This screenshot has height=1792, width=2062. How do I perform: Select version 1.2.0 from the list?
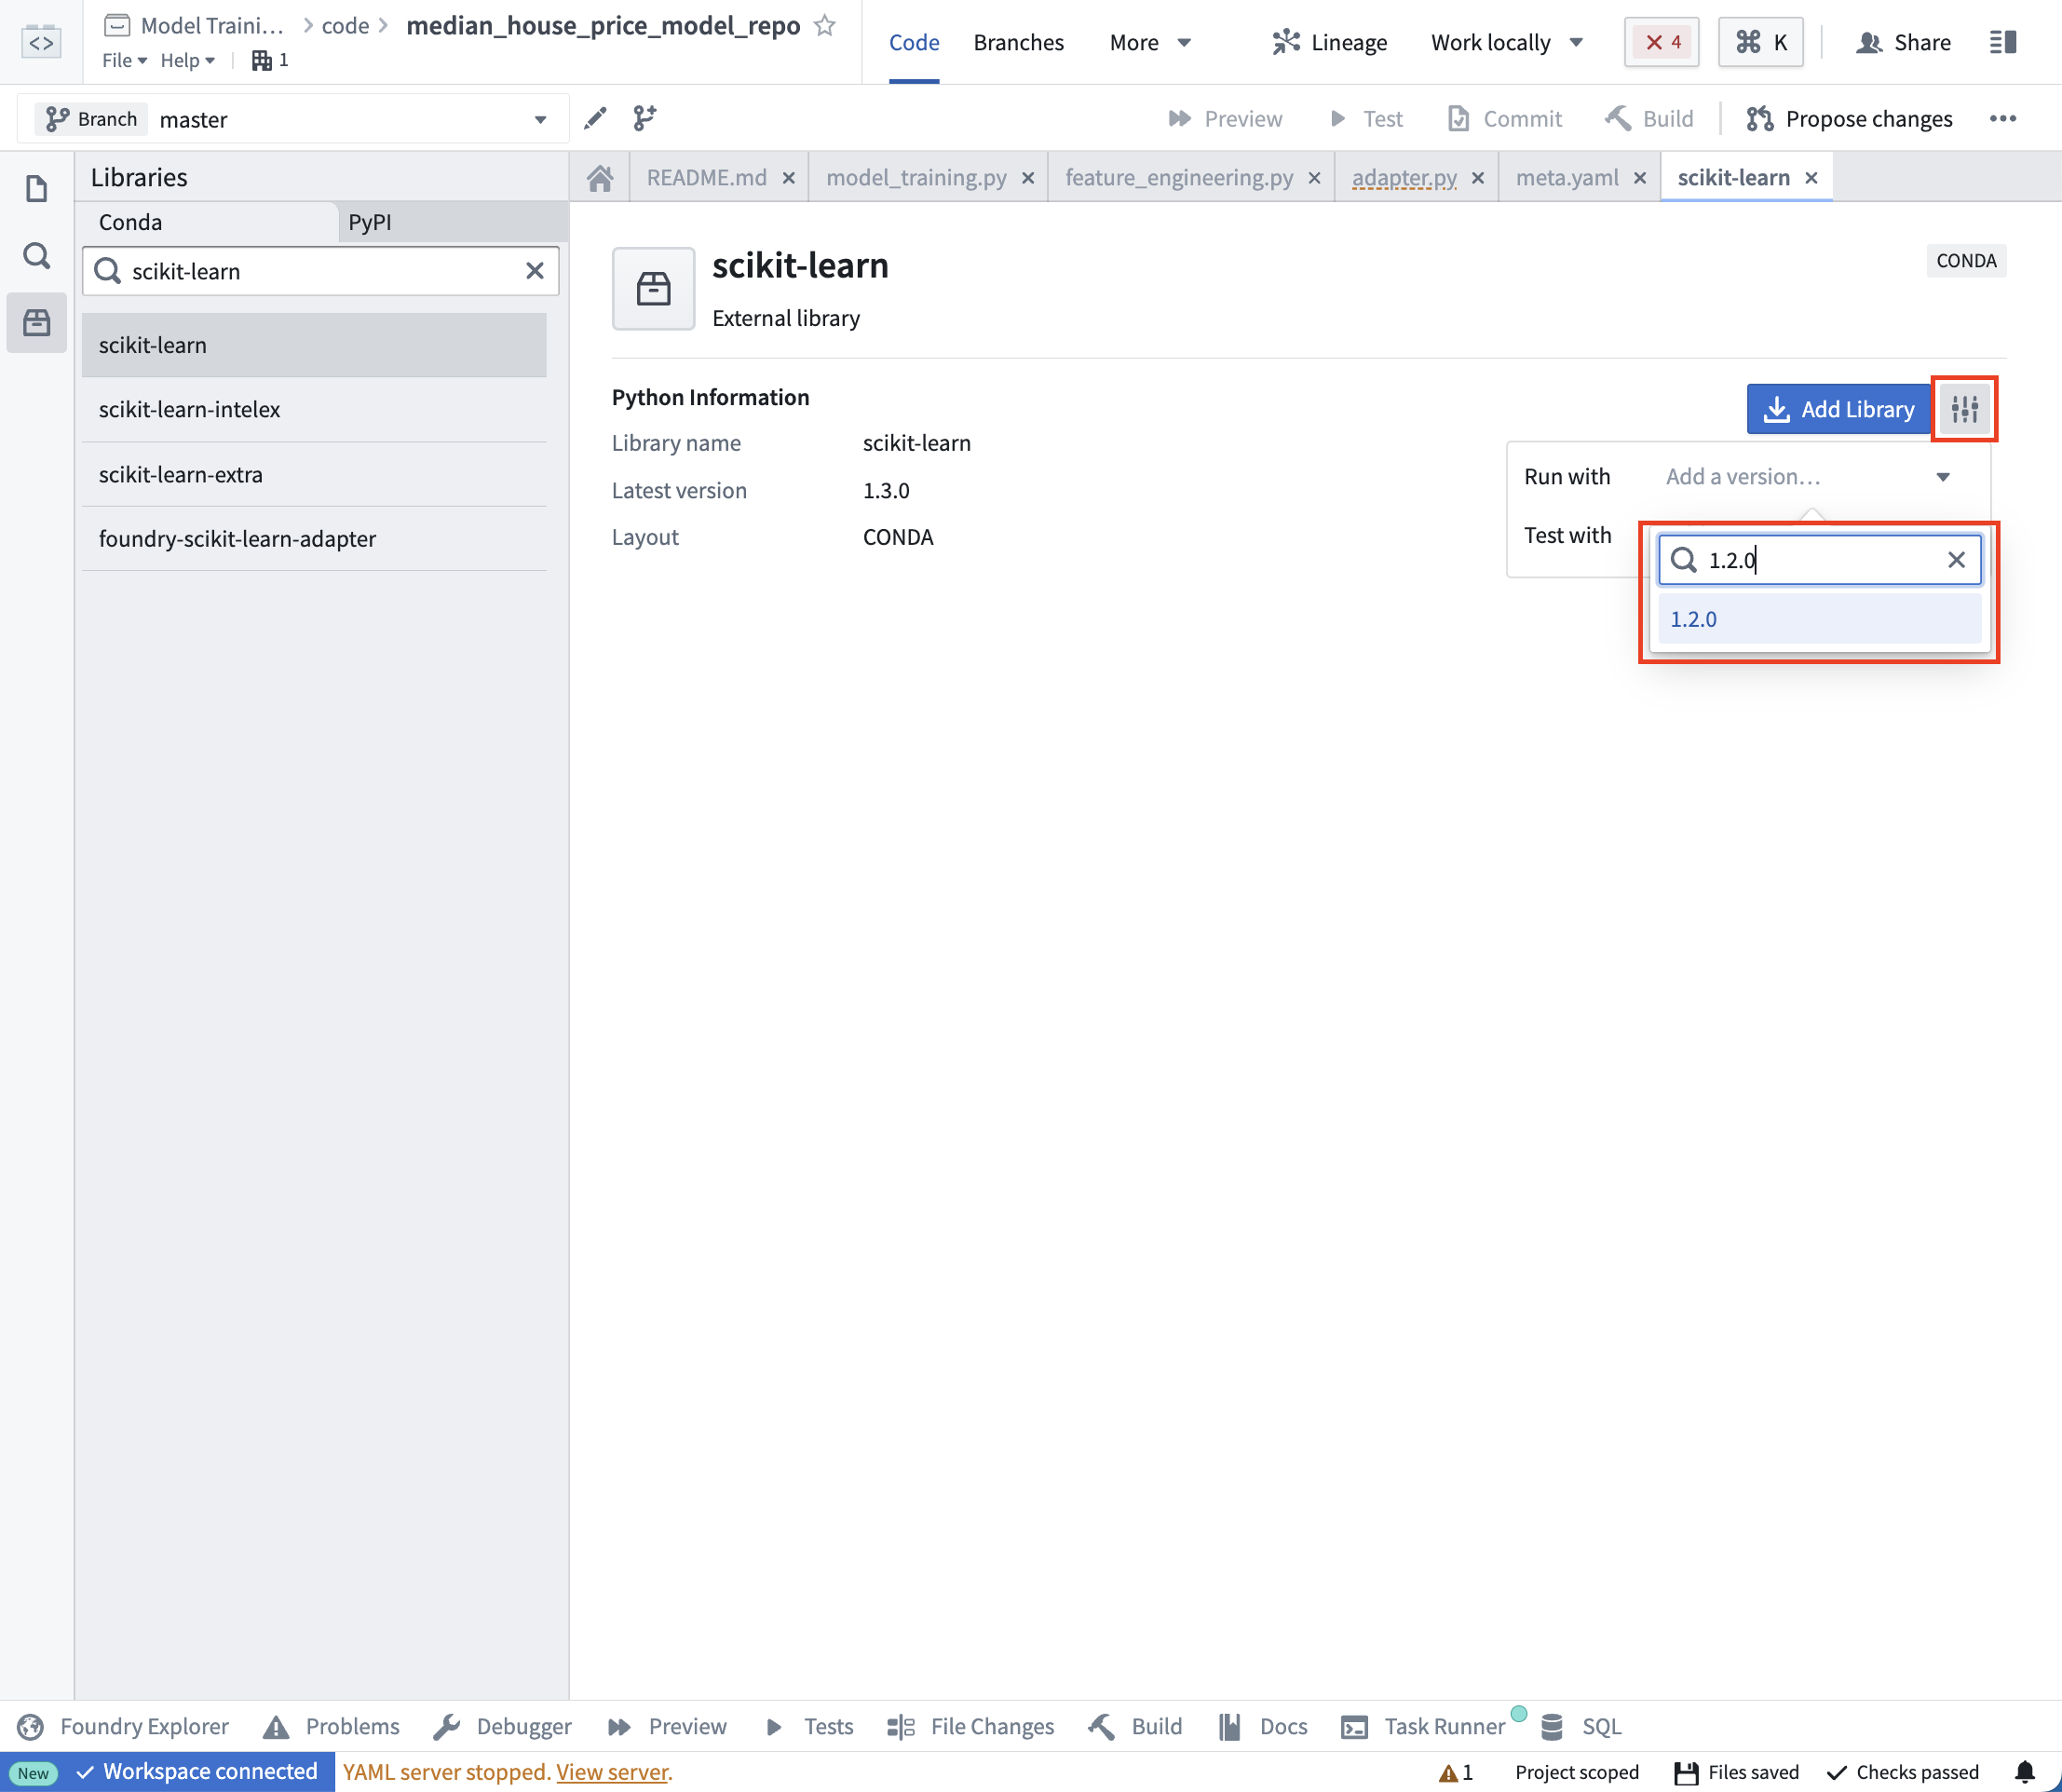pos(1820,619)
